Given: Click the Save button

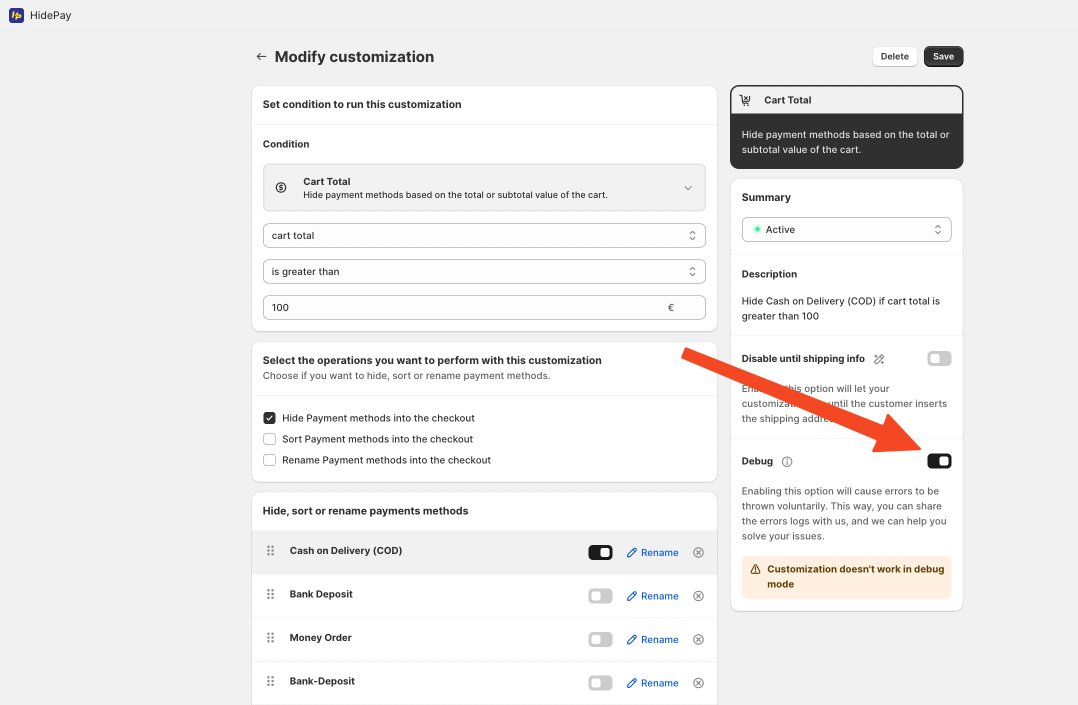Looking at the screenshot, I should click(943, 56).
